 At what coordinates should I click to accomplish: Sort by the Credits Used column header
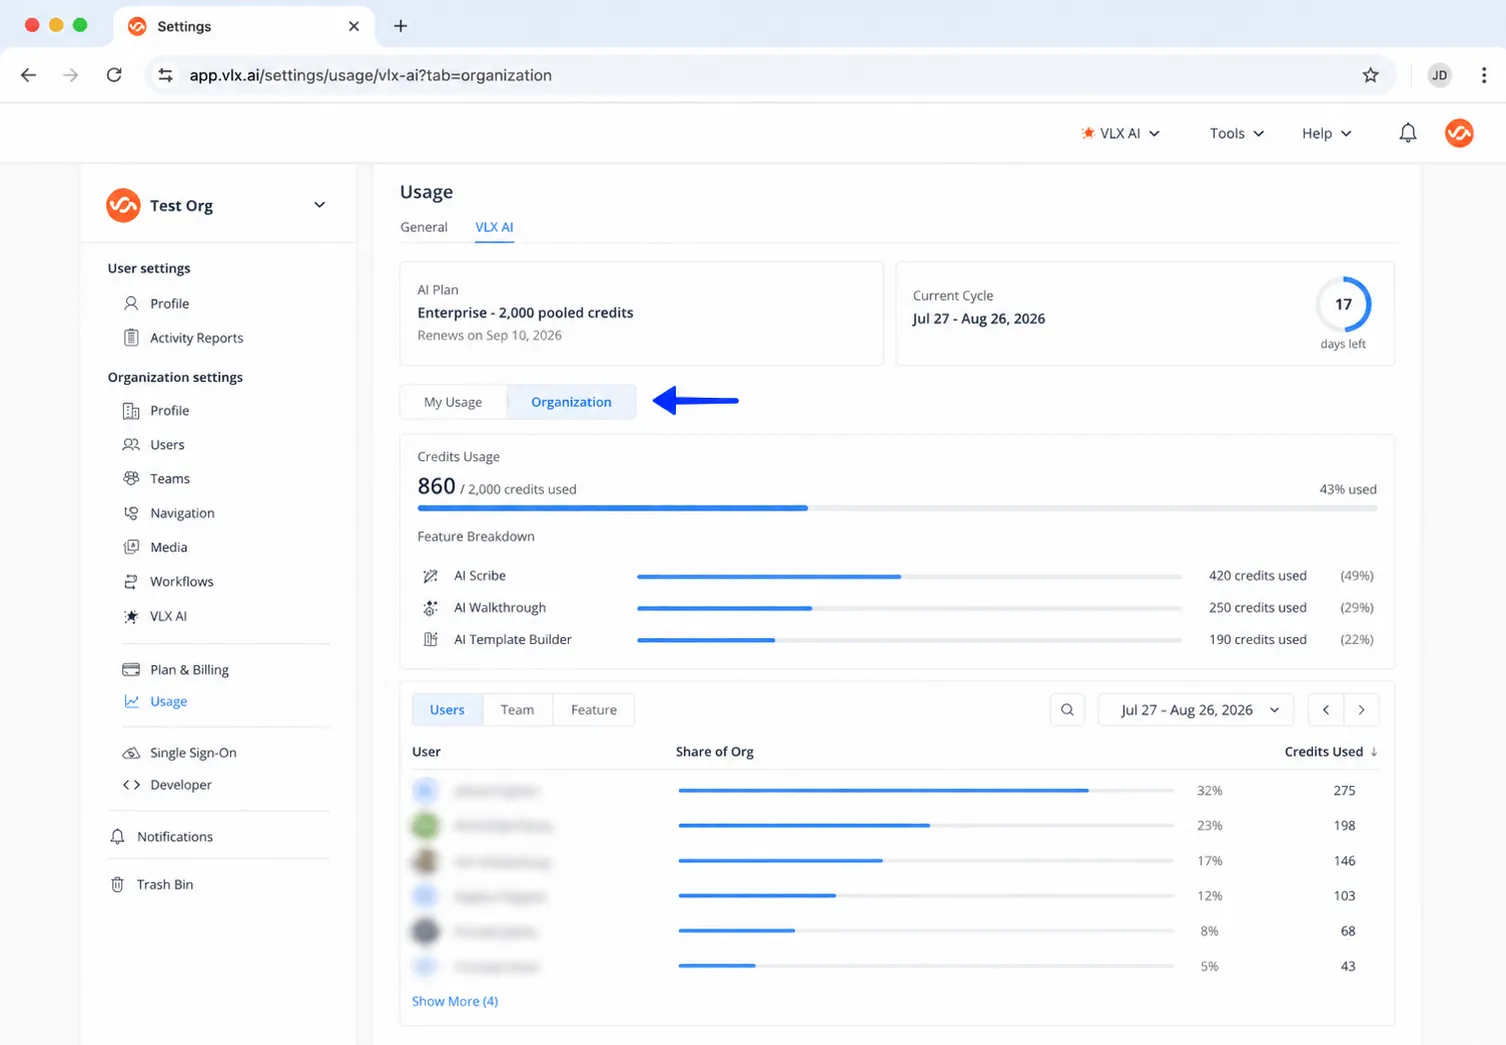tap(1330, 752)
